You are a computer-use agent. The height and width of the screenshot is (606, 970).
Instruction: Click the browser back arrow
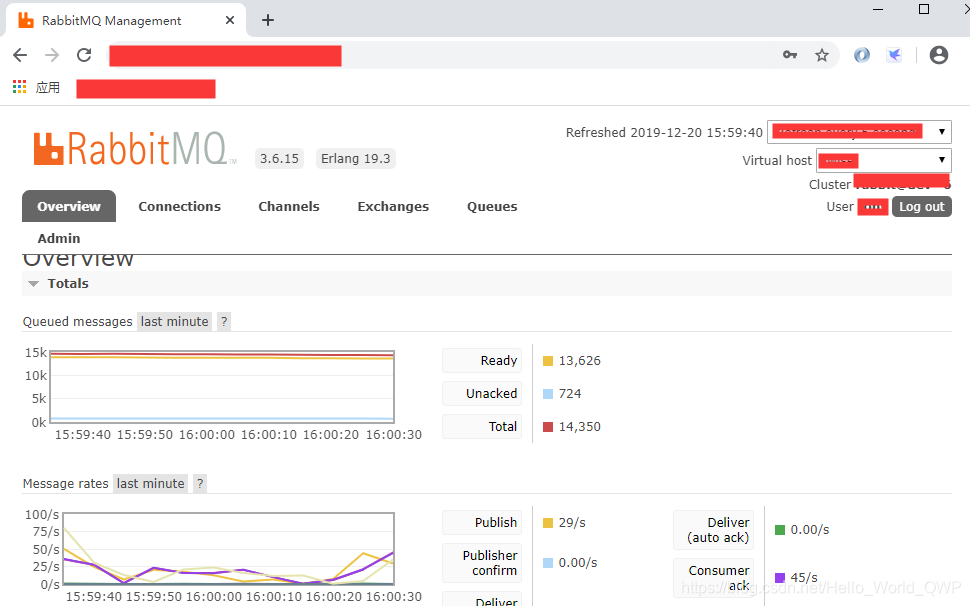click(x=20, y=55)
